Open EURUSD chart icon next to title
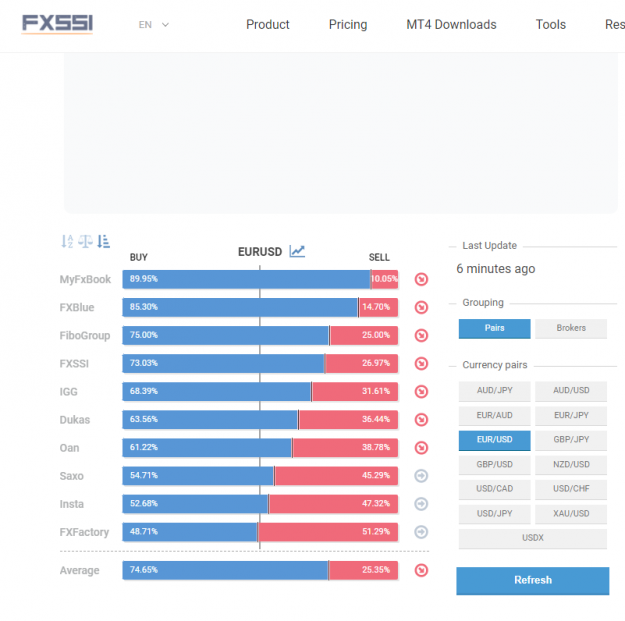Image resolution: width=625 pixels, height=621 pixels. pyautogui.click(x=297, y=251)
